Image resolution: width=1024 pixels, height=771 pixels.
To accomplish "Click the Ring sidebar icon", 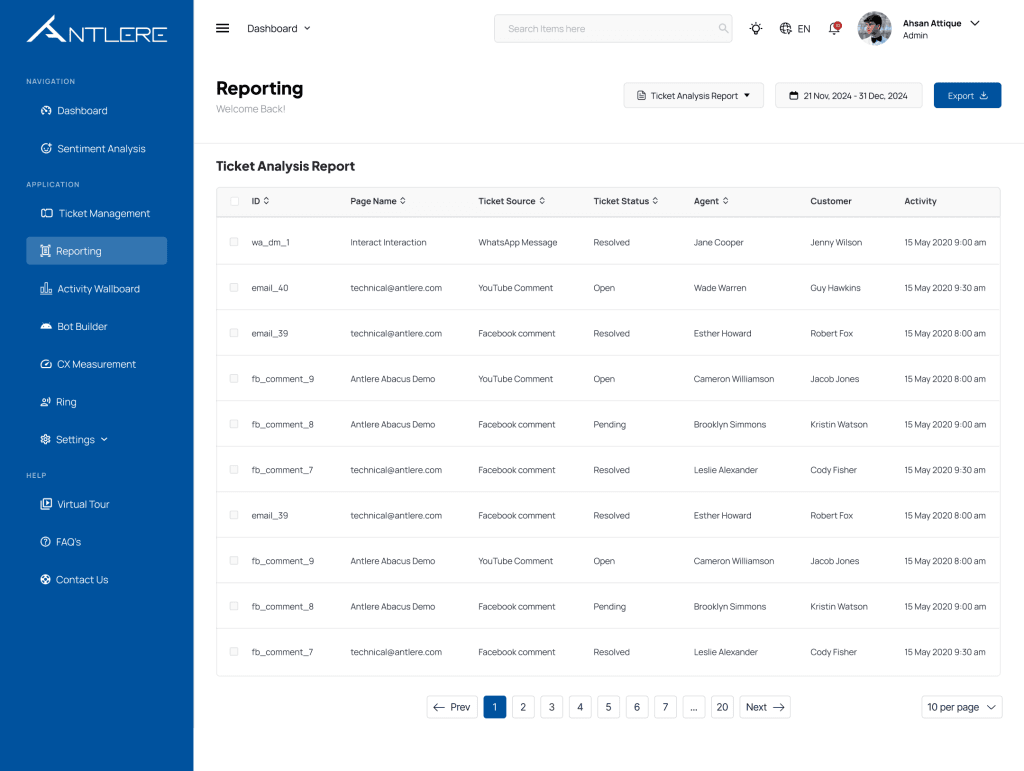I will (x=45, y=401).
